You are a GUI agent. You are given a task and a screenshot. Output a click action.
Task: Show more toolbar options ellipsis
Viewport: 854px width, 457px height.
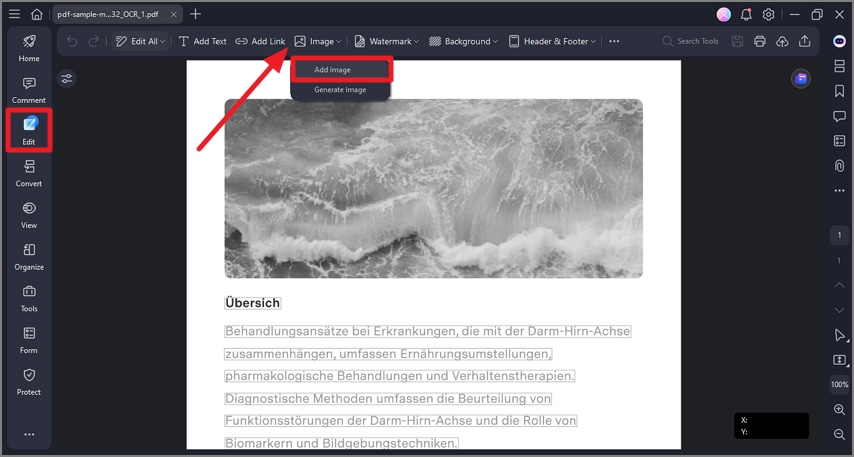(614, 41)
